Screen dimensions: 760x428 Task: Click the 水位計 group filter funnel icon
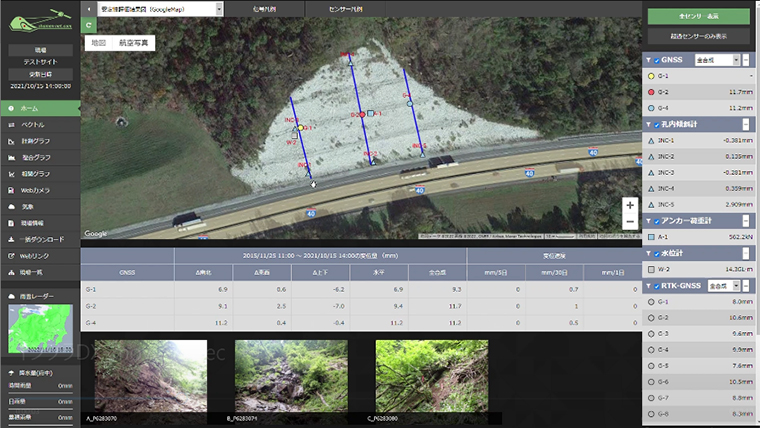pyautogui.click(x=649, y=254)
